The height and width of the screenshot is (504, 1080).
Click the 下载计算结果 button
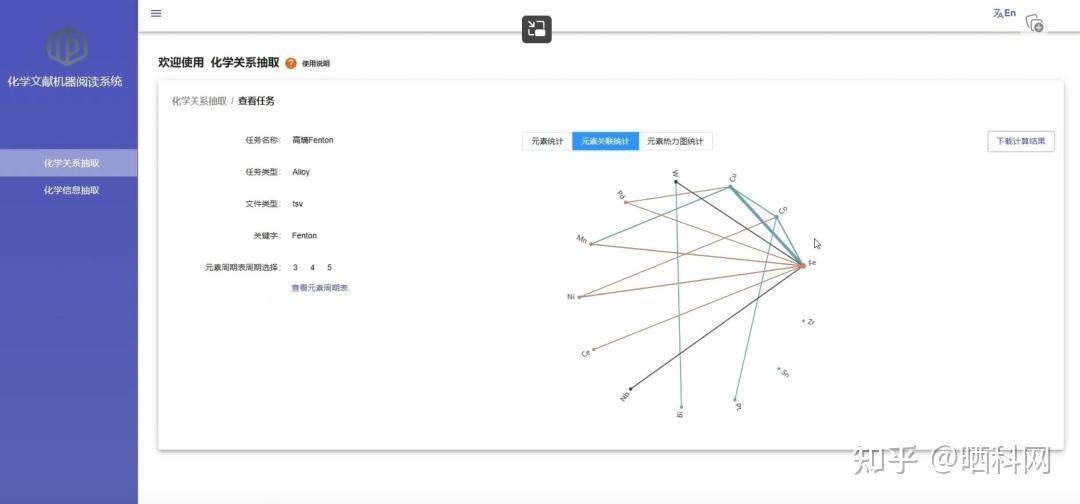tap(1020, 142)
